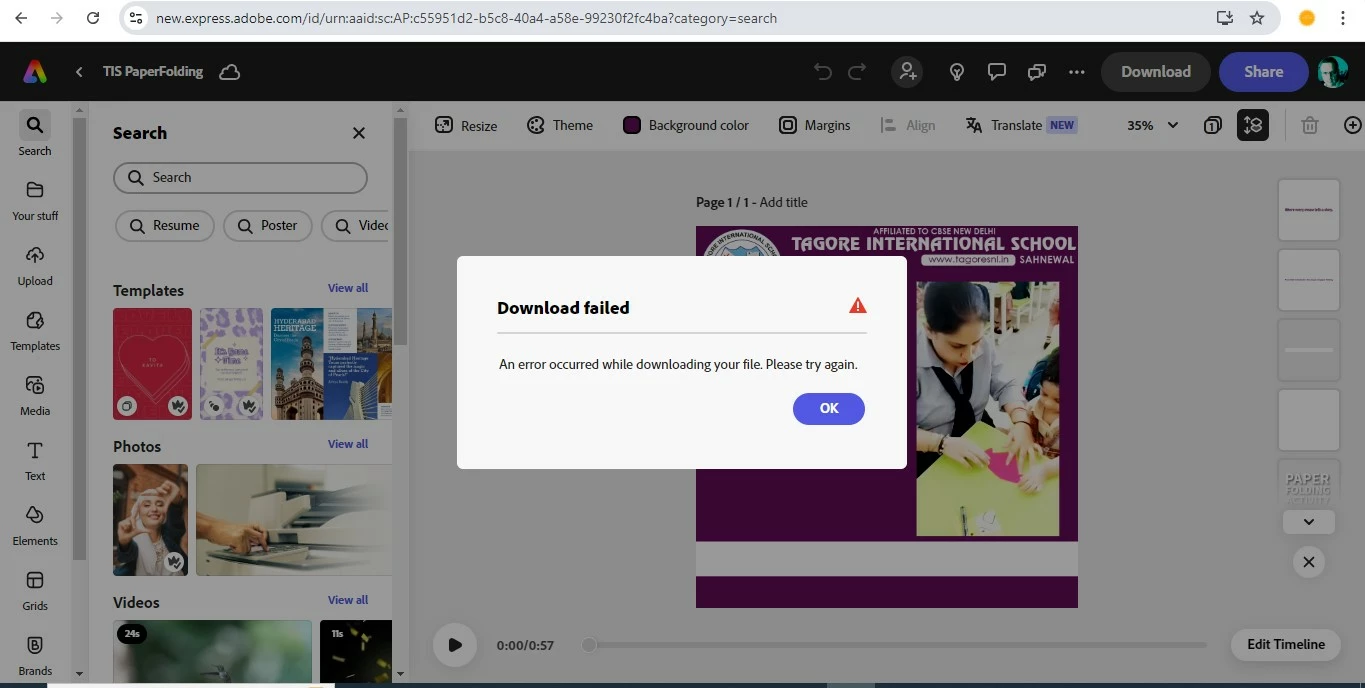View all Templates link
The image size is (1365, 688).
coord(348,288)
